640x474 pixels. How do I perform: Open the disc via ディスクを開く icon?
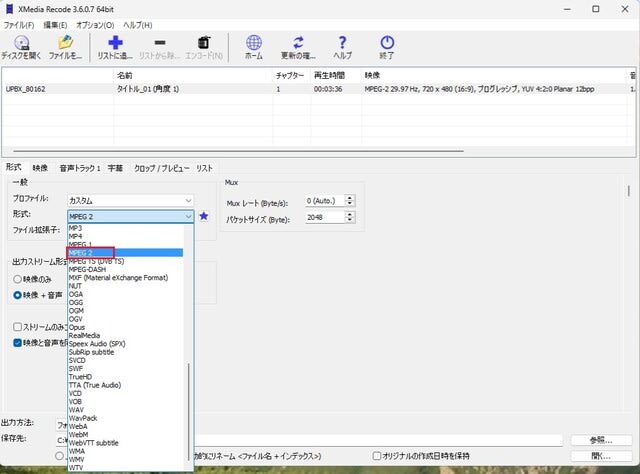coord(21,42)
